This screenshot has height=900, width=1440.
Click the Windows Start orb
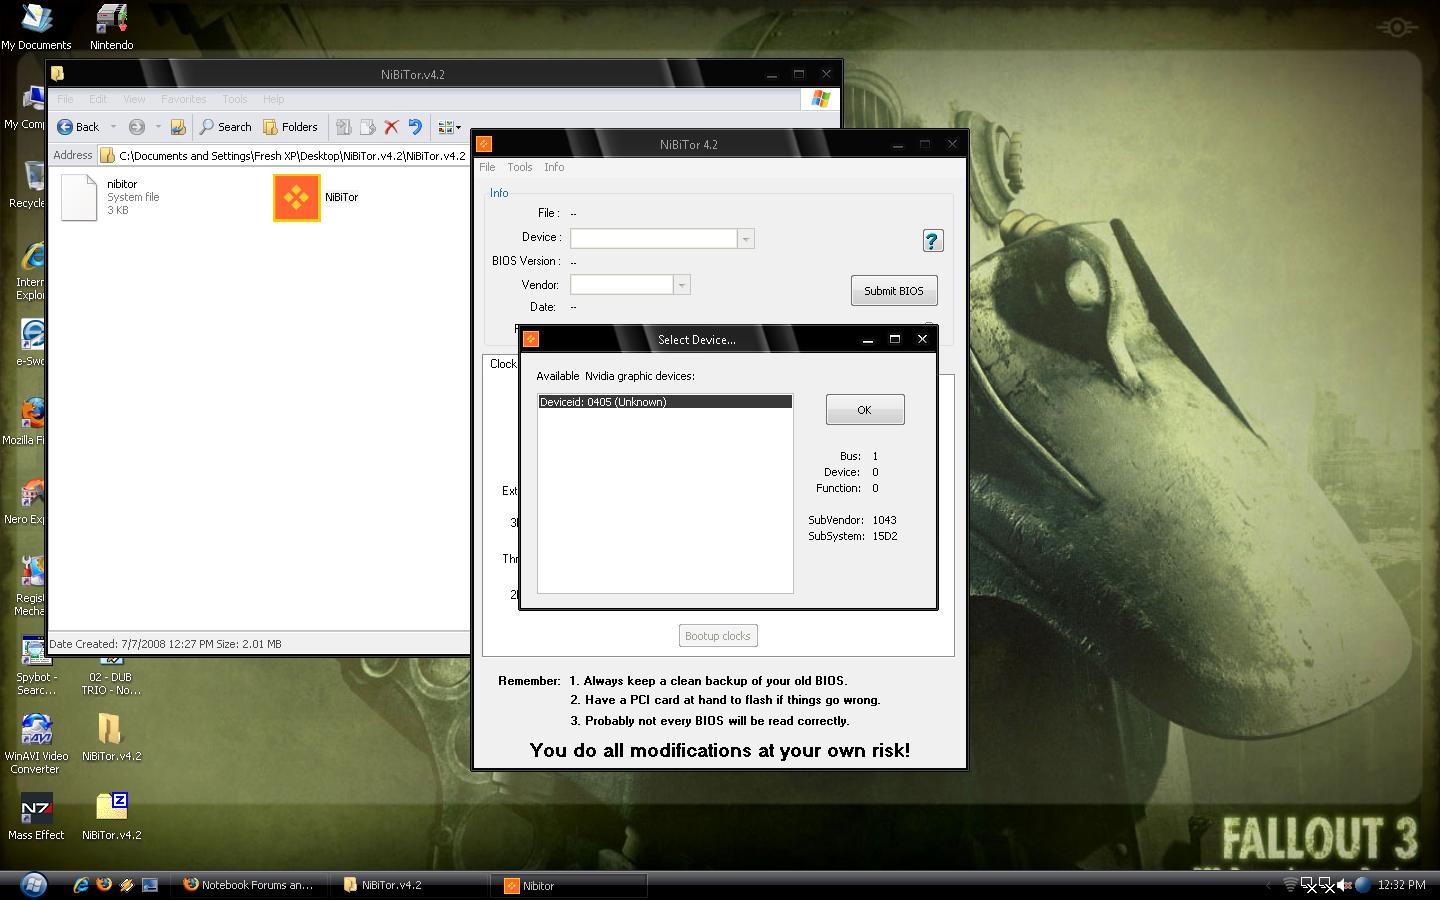point(33,885)
